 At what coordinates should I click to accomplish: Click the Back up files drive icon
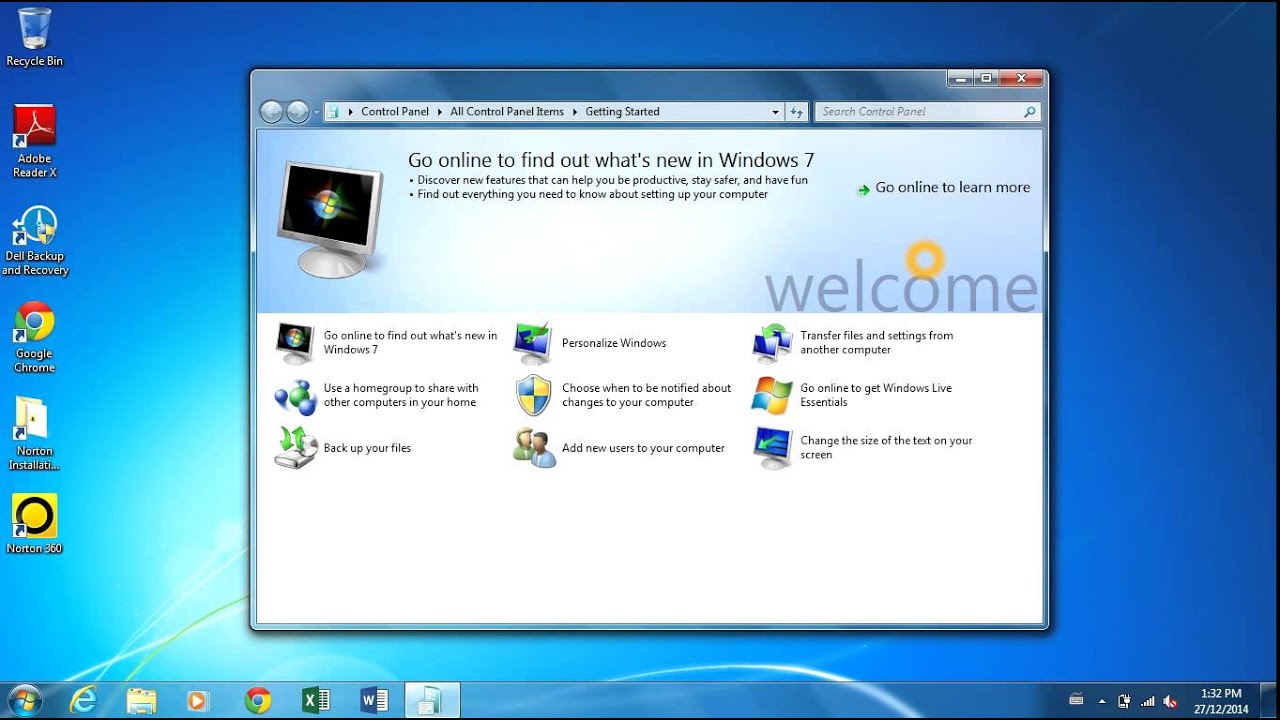click(x=295, y=448)
